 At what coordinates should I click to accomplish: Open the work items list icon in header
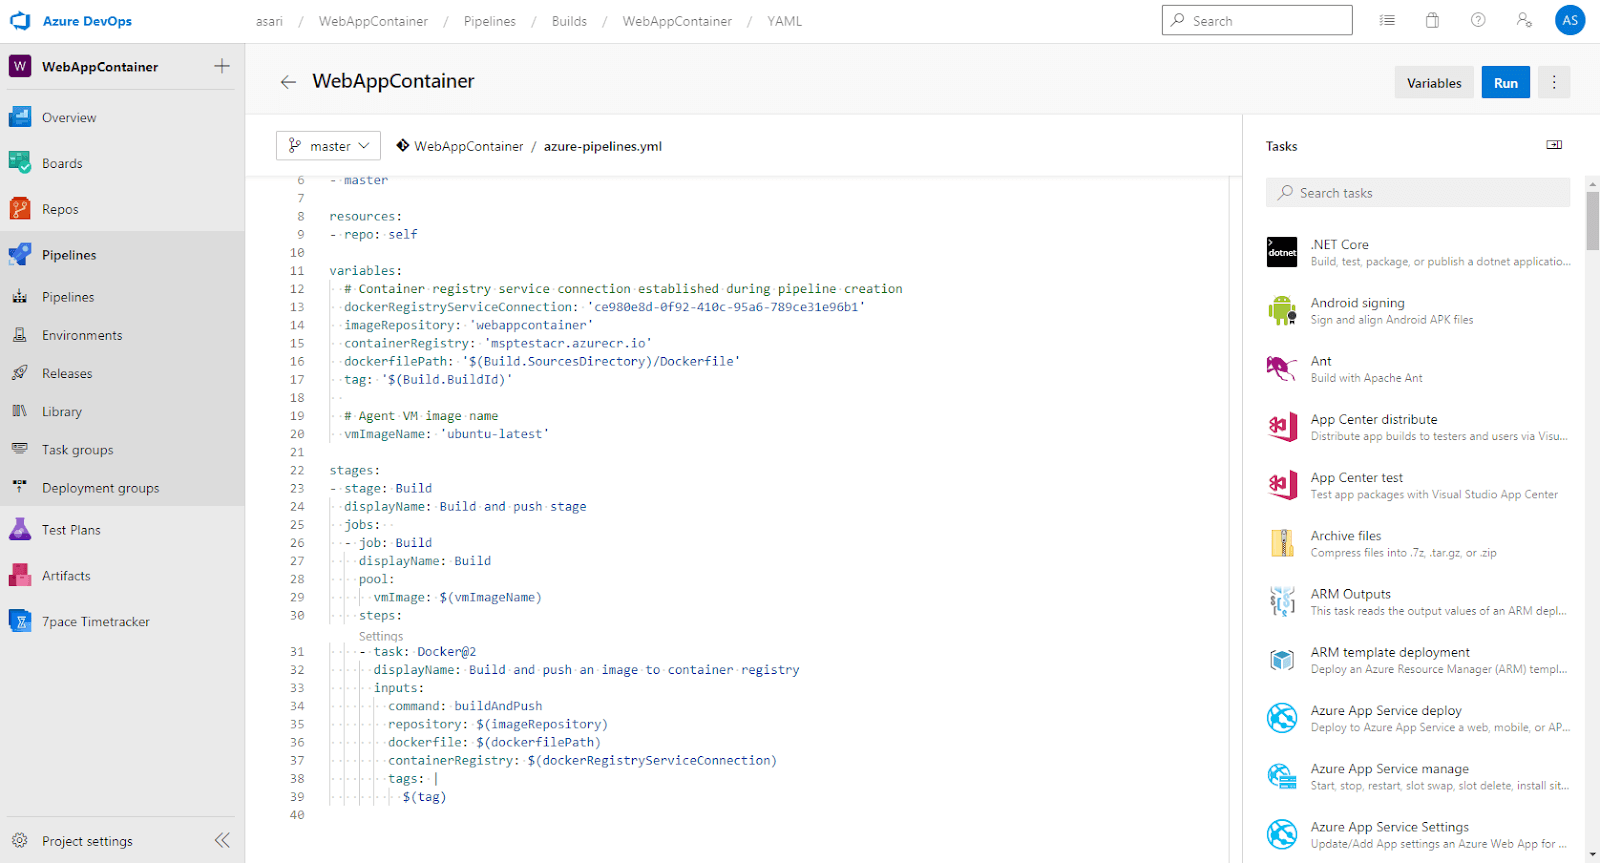(x=1387, y=20)
